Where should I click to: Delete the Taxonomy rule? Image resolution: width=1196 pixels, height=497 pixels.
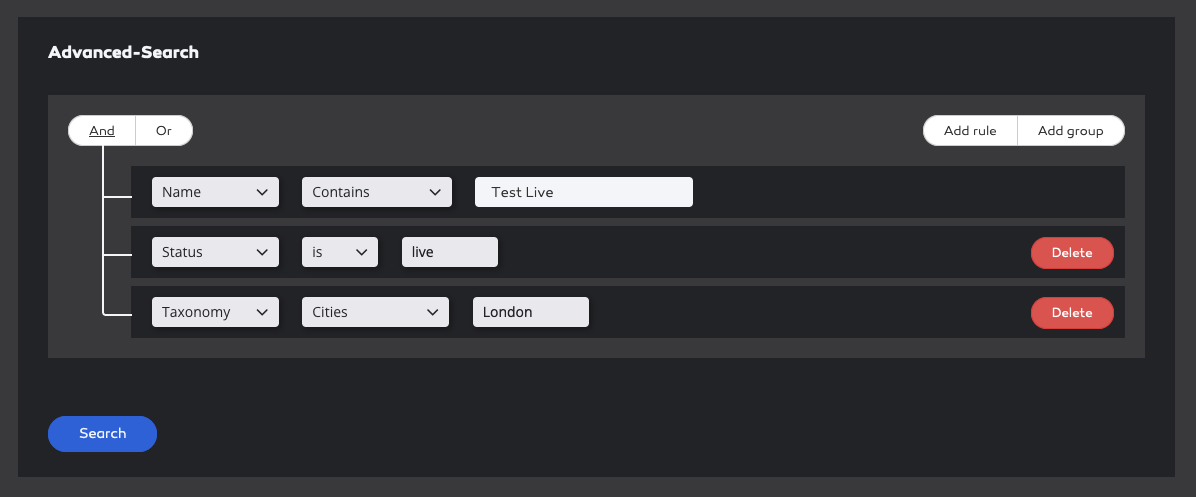point(1072,313)
